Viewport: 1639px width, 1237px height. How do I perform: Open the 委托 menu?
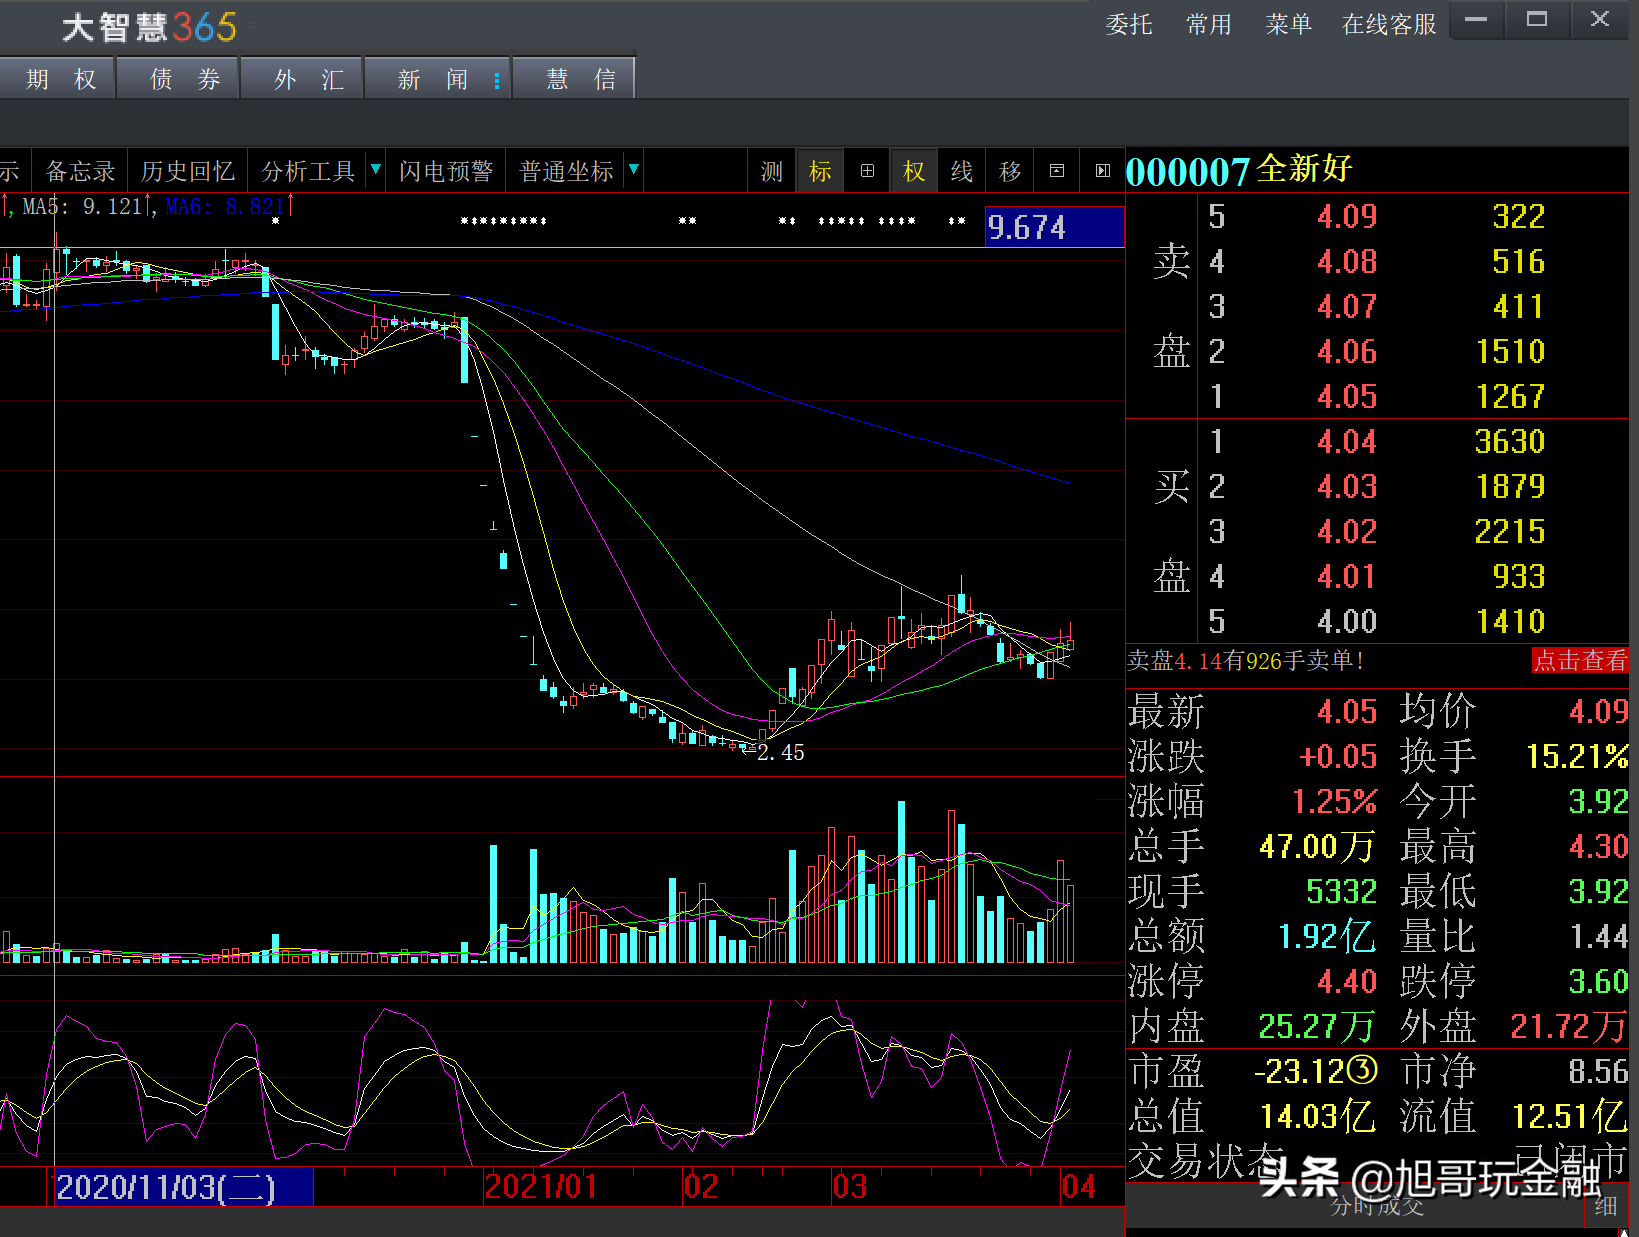click(x=1129, y=24)
